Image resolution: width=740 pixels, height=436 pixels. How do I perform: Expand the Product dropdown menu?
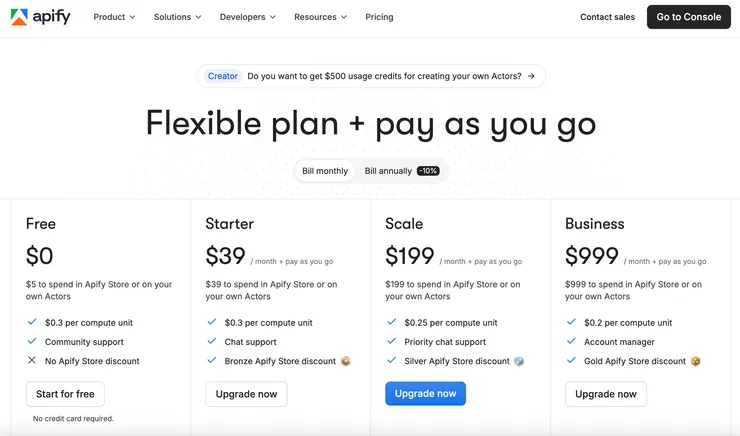[x=114, y=17]
